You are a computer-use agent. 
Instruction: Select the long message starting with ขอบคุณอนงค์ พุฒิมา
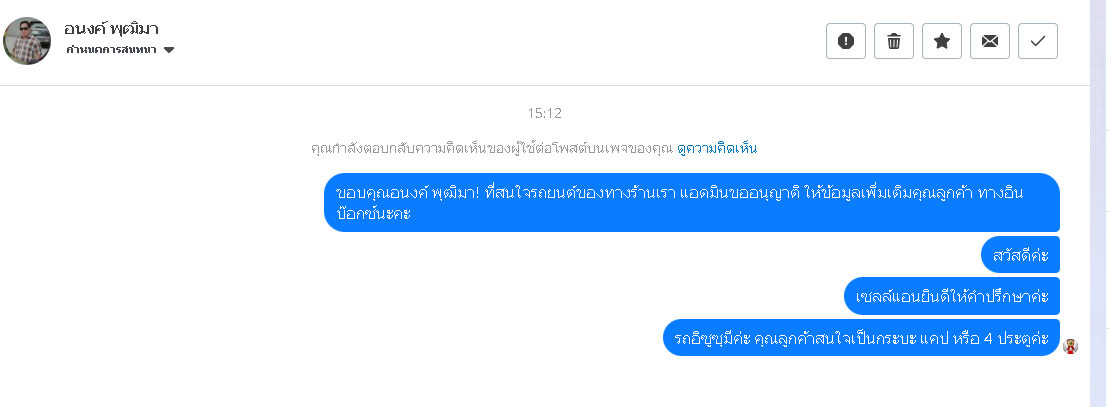(690, 203)
